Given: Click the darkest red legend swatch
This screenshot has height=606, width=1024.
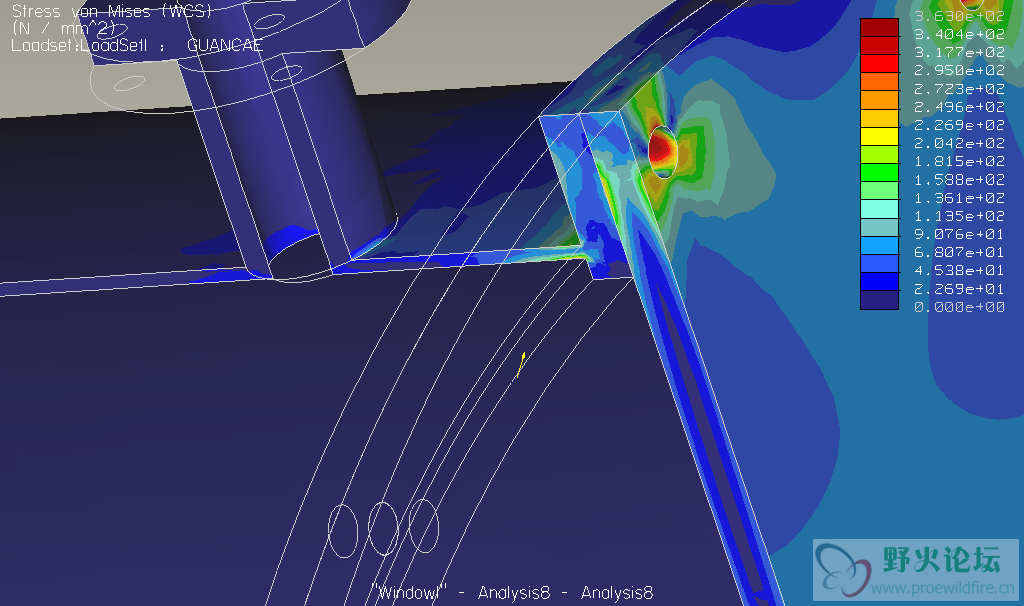Looking at the screenshot, I should click(x=879, y=27).
